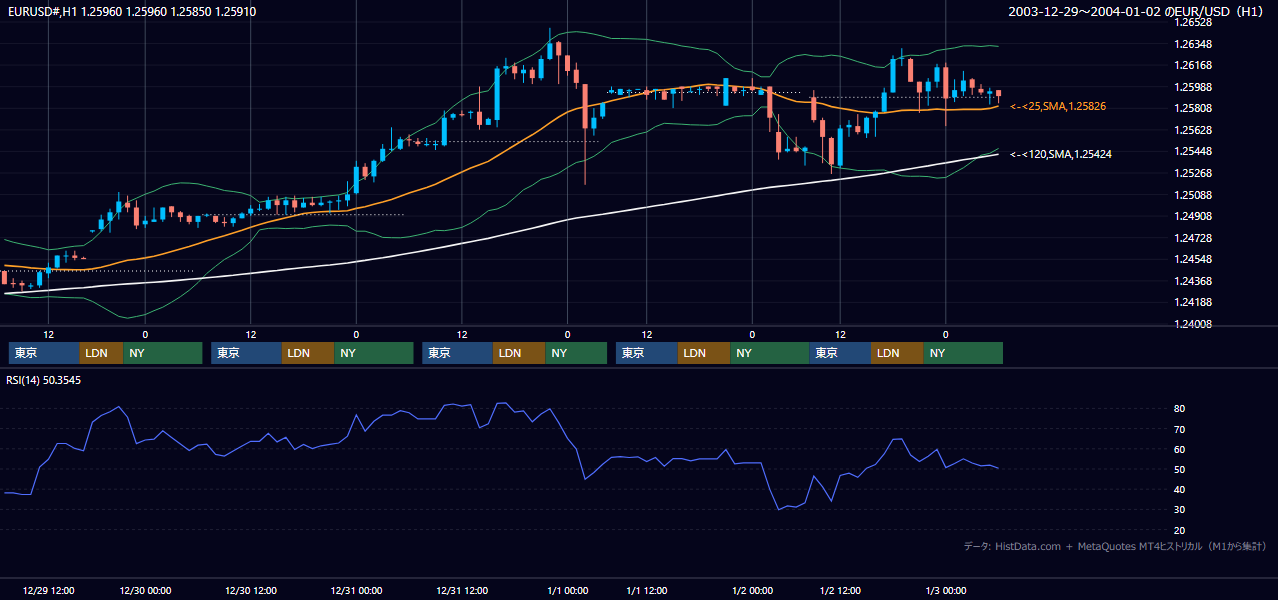Click RSI scale level 40
The height and width of the screenshot is (600, 1278).
point(1180,489)
